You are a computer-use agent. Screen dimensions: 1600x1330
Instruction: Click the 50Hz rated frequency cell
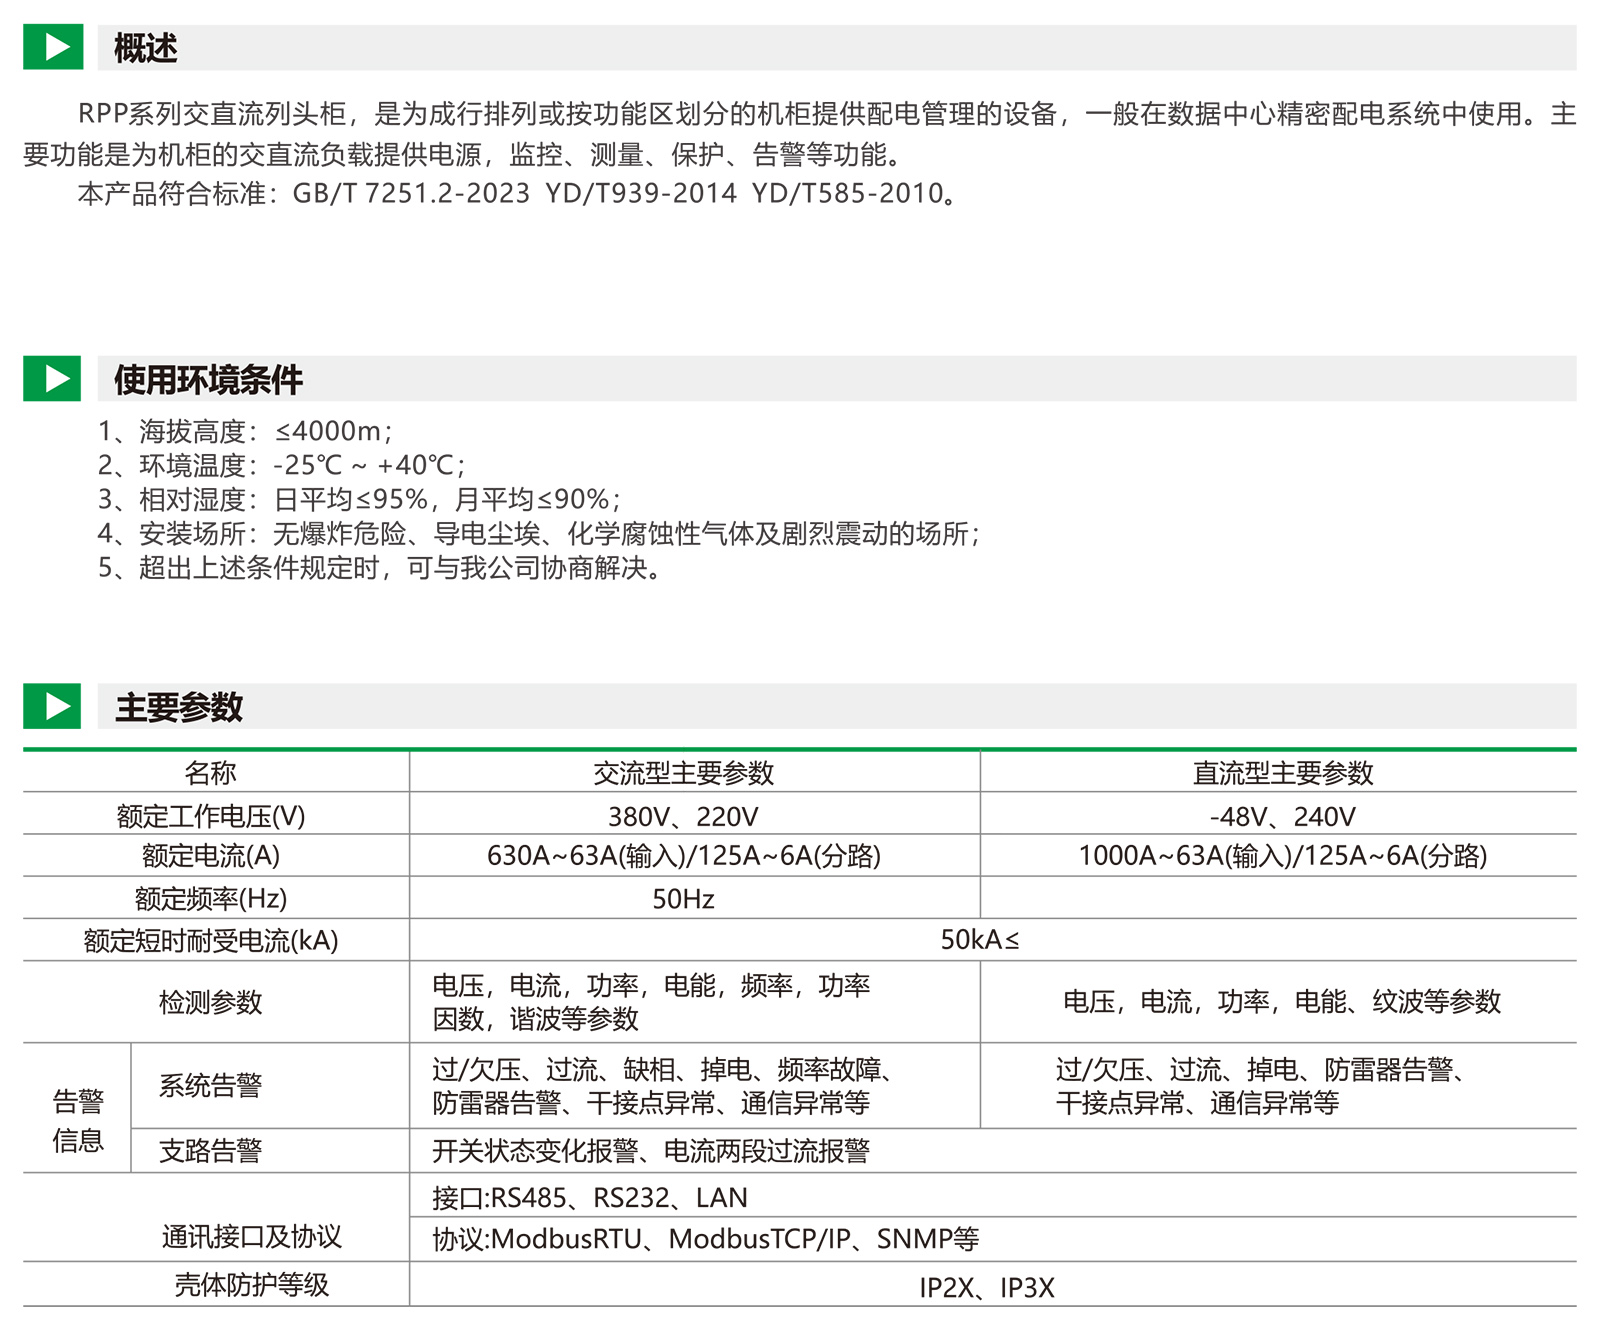tap(683, 899)
